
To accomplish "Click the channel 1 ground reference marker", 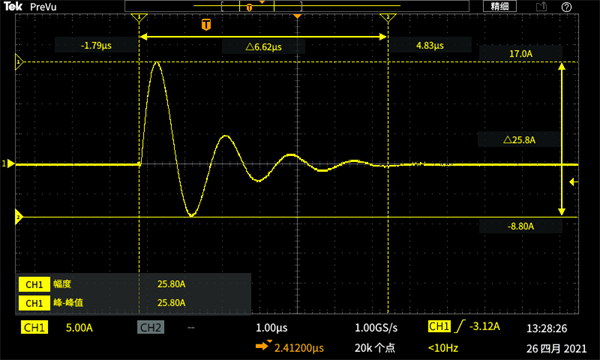I will (x=8, y=164).
